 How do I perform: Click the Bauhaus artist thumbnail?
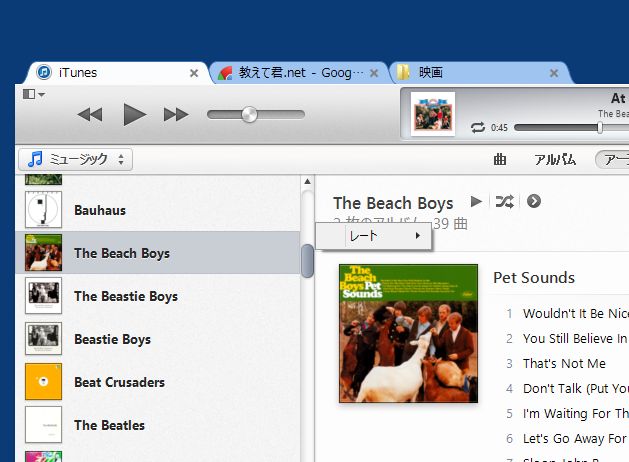43,210
